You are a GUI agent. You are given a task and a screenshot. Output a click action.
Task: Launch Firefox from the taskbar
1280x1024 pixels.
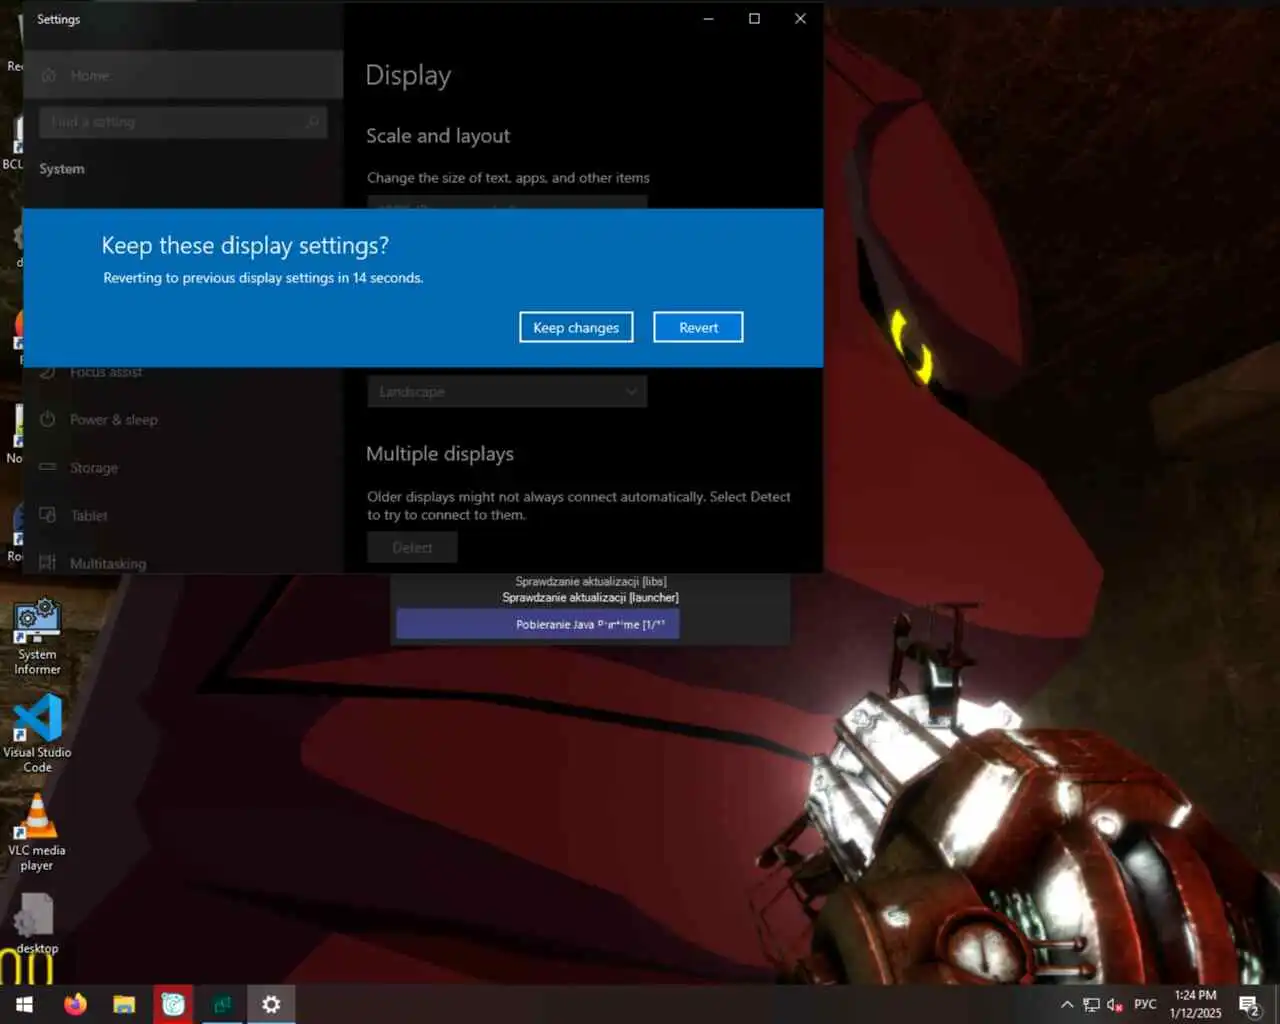tap(75, 1004)
